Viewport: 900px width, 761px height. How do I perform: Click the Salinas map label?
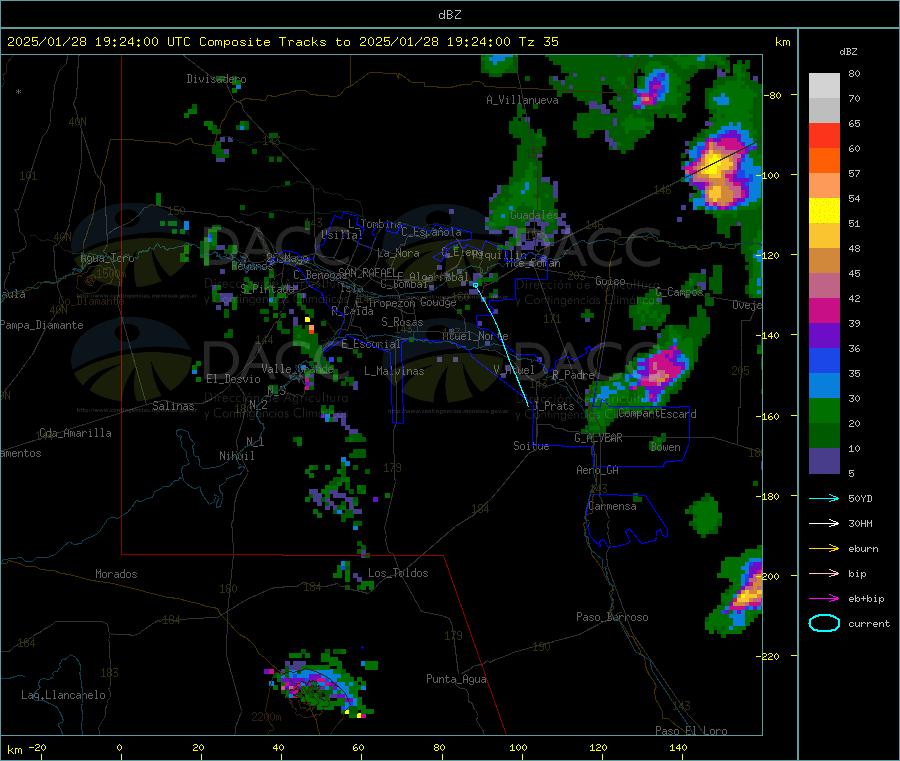click(x=173, y=406)
